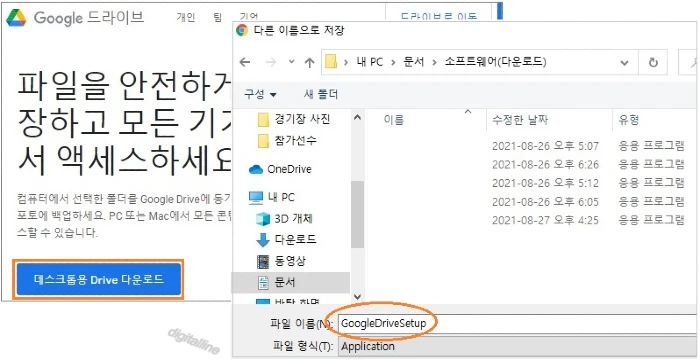Click the 데스크톱용 Drive 다운로드 button

click(99, 280)
